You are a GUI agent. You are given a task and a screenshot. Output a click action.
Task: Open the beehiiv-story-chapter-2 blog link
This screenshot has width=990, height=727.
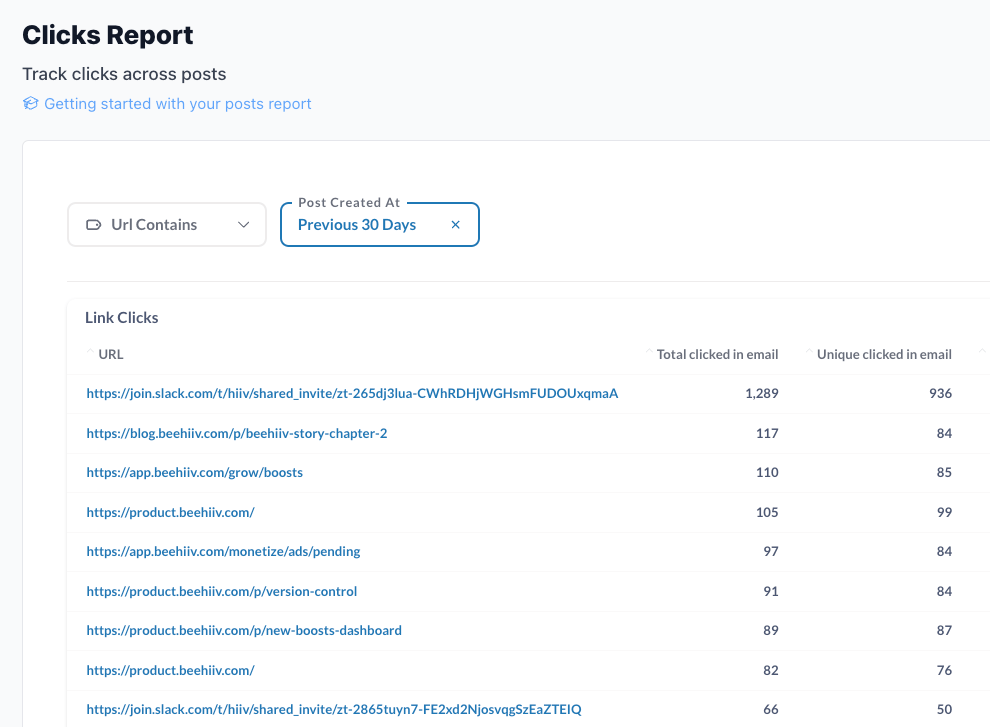(237, 433)
